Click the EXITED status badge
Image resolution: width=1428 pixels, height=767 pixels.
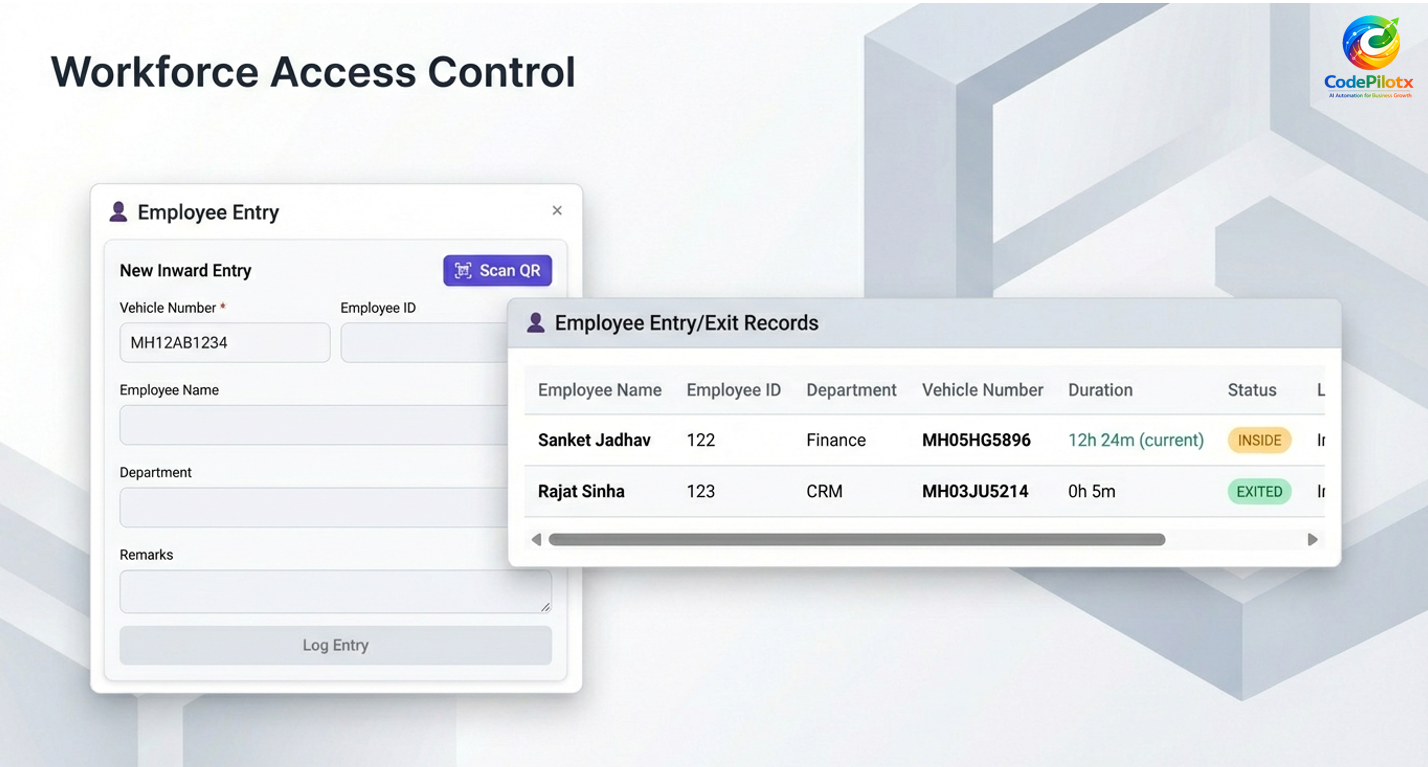click(1259, 492)
